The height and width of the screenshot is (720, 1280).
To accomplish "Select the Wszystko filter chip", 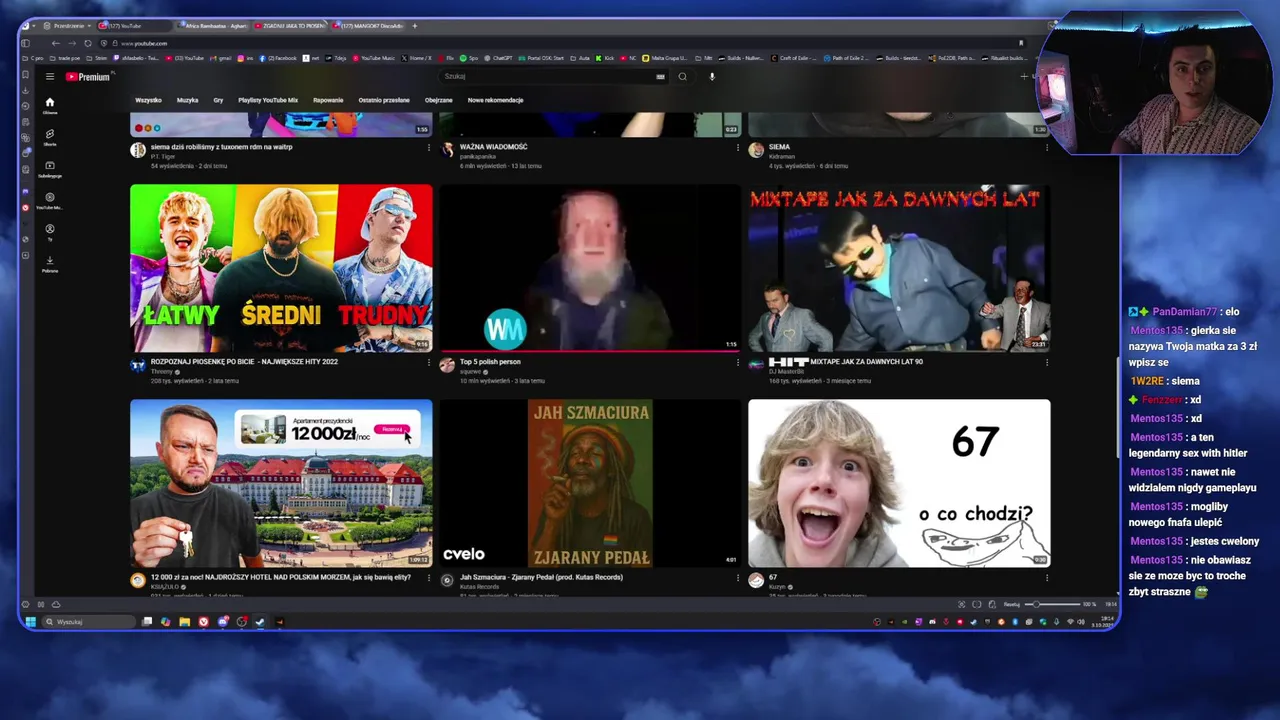I will [148, 100].
